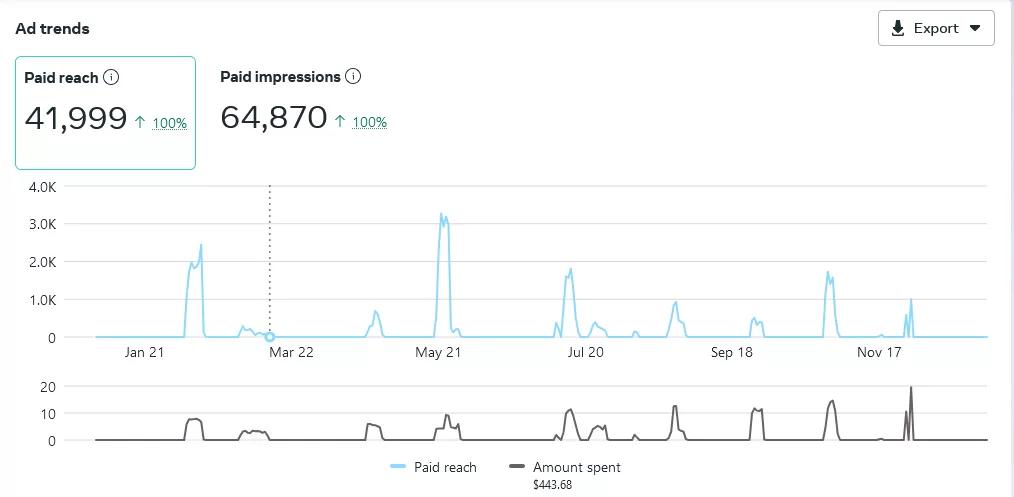Toggle the Paid reach series legend label
Viewport: 1014px width, 497px height.
click(x=445, y=467)
